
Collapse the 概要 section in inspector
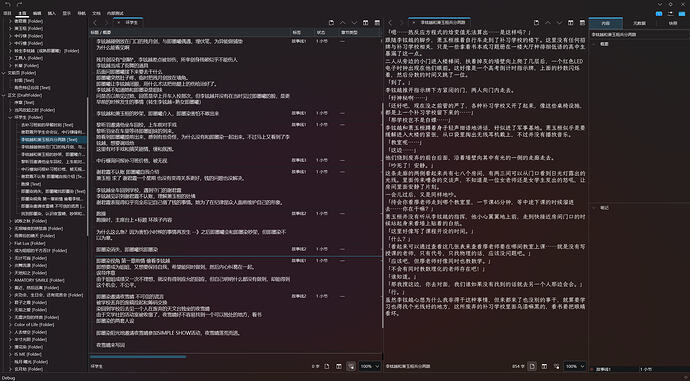[594, 44]
